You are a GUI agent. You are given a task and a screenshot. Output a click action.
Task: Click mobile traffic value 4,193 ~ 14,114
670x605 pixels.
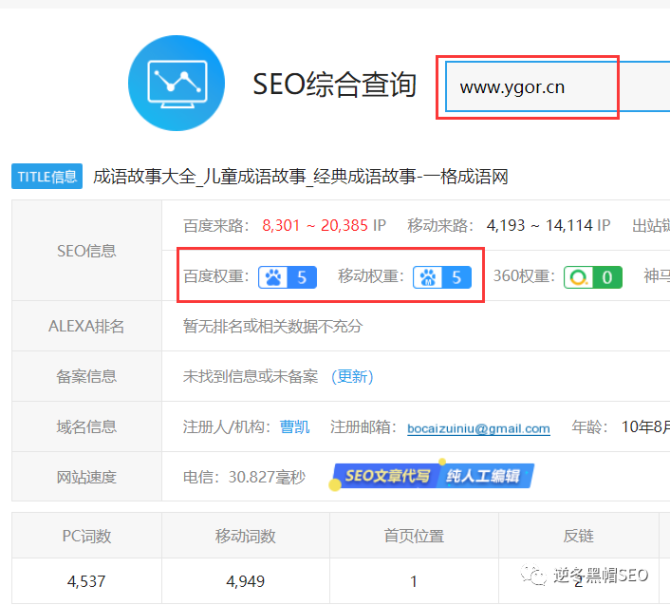[539, 225]
